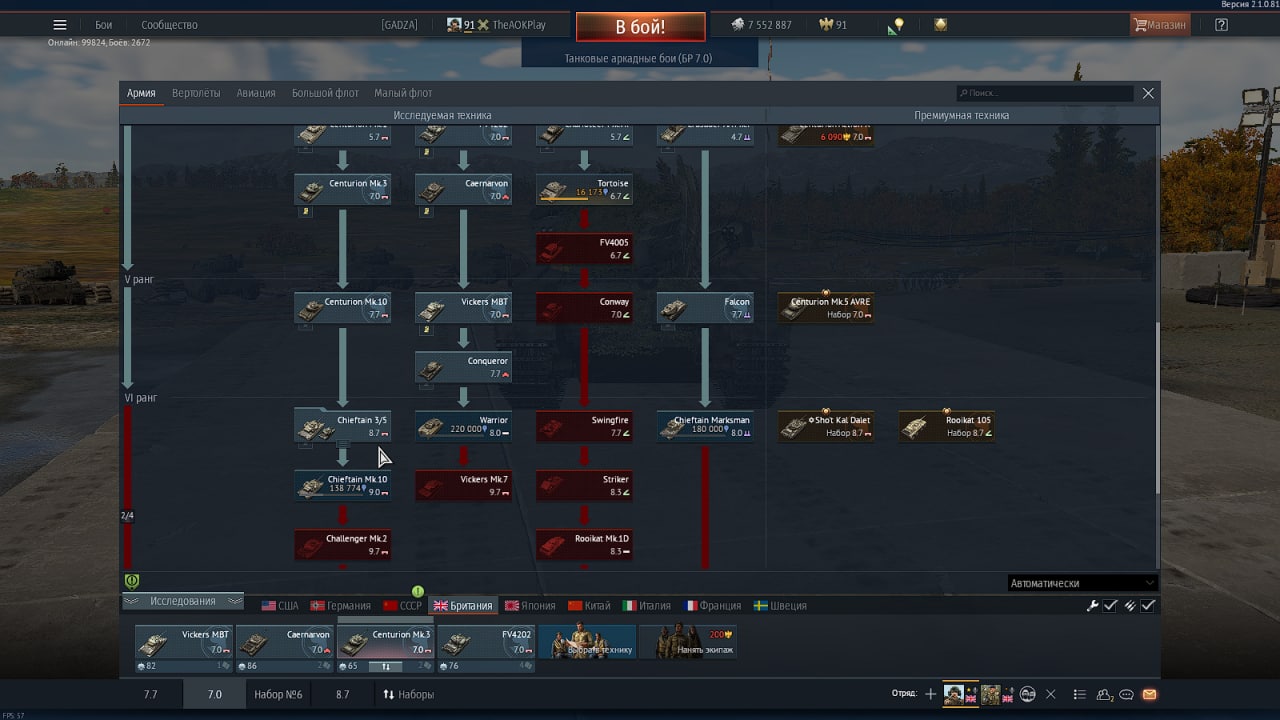Select the Warrior vehicle costing 220 000
Image resolution: width=1280 pixels, height=720 pixels.
[x=463, y=426]
